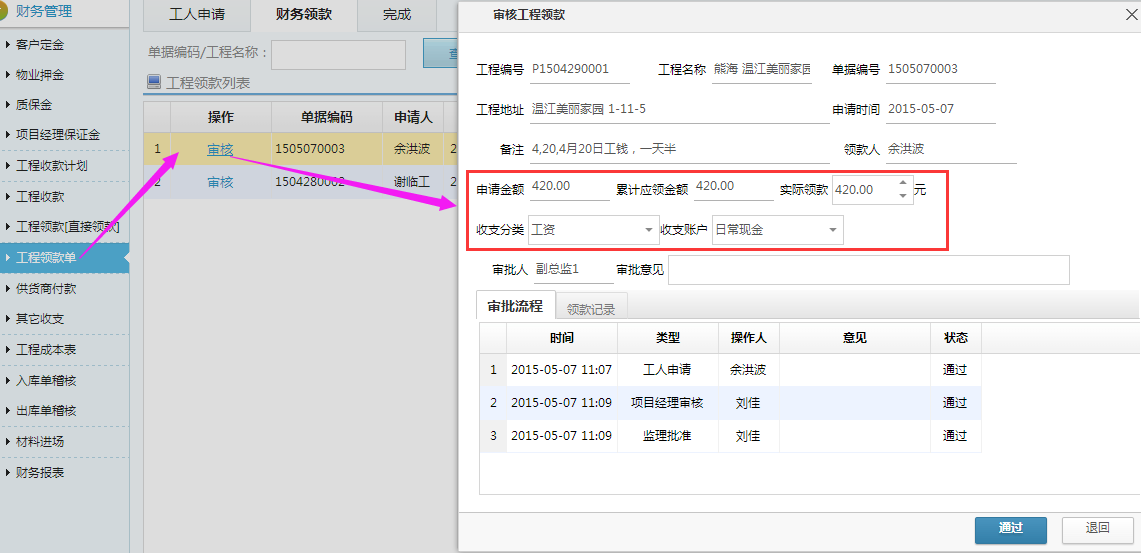Switch to the 工人申请 tab
Viewport: 1141px width, 553px height.
tap(196, 15)
